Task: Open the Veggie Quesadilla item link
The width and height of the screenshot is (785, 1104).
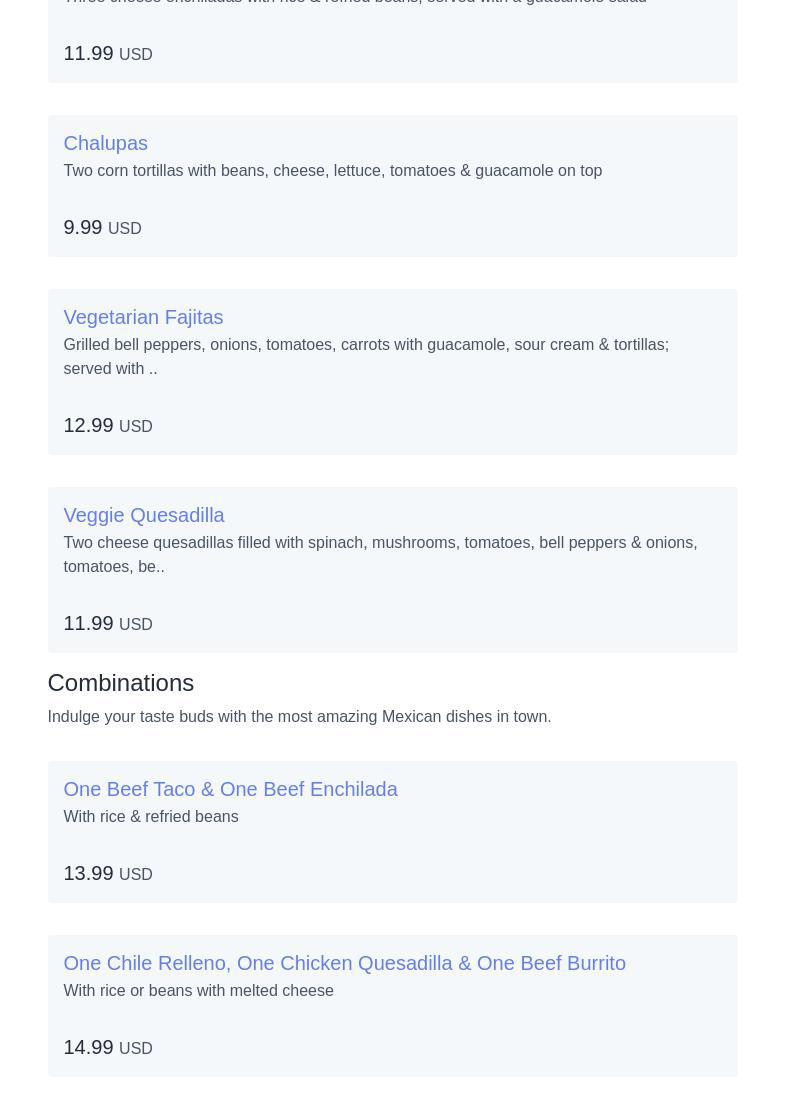Action: click(143, 515)
